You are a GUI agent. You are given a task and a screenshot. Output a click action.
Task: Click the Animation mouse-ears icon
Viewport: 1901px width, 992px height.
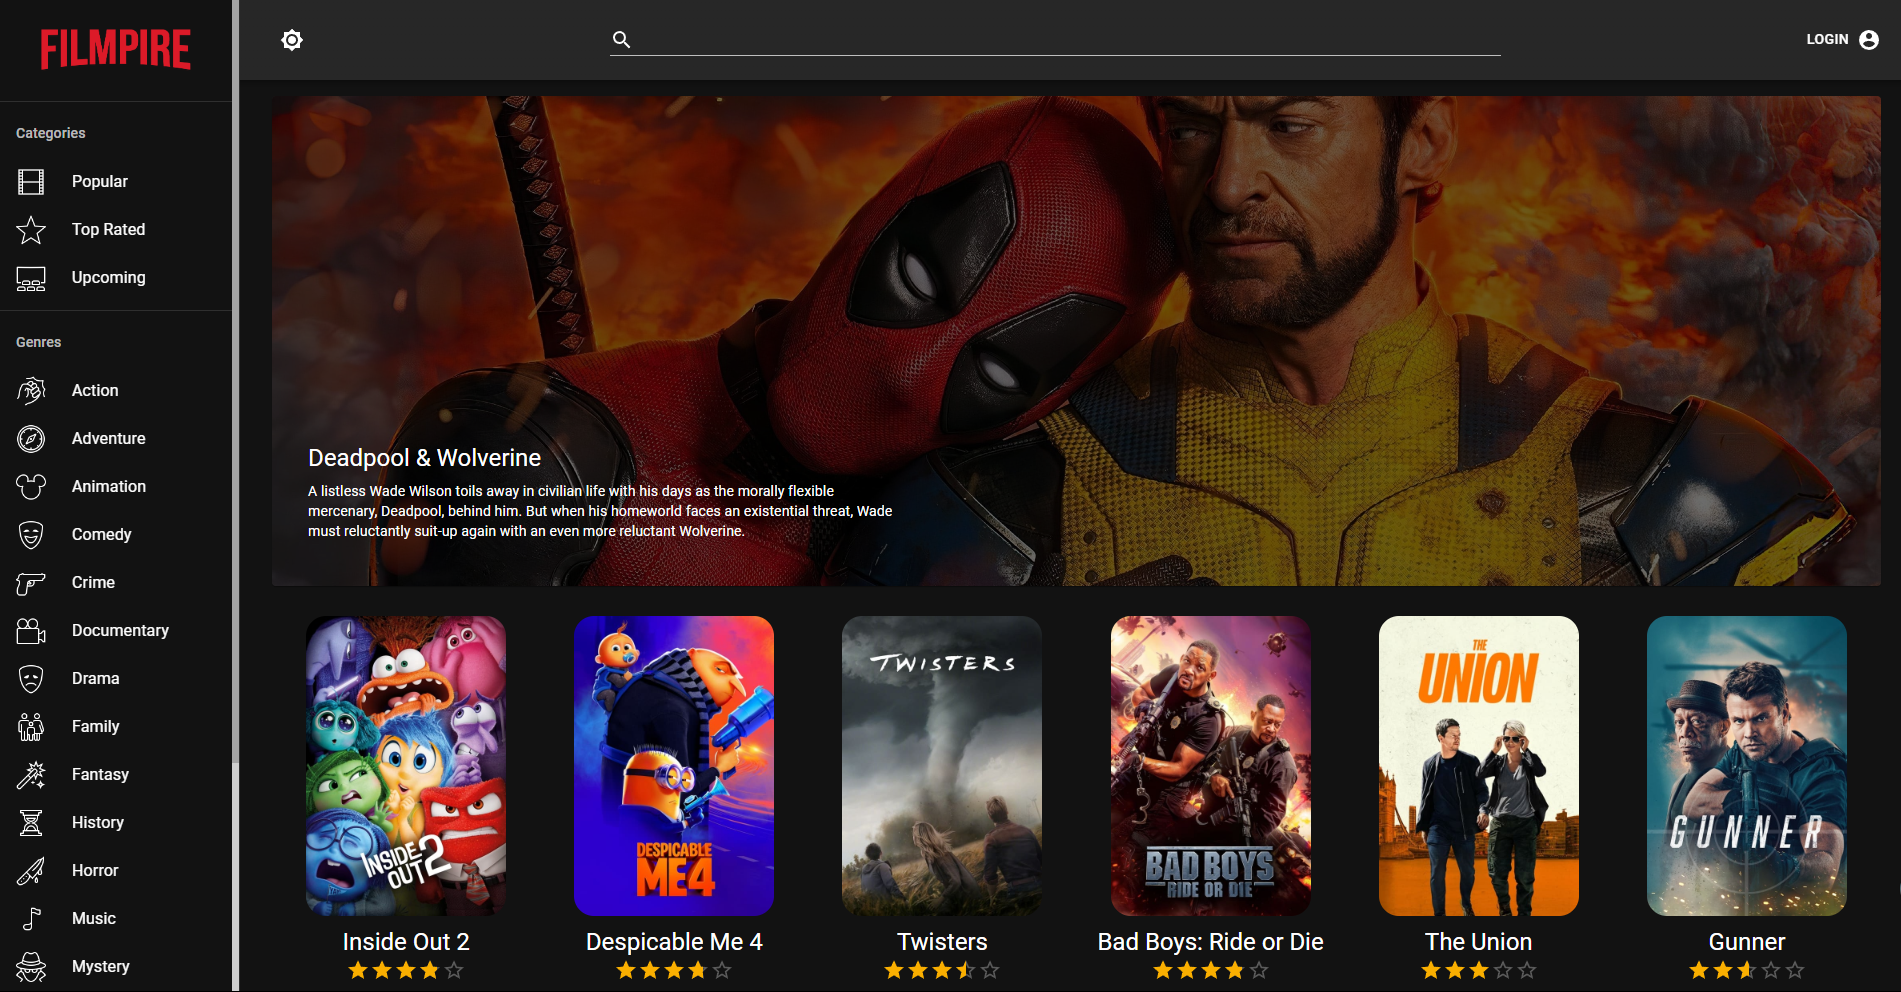(x=31, y=487)
